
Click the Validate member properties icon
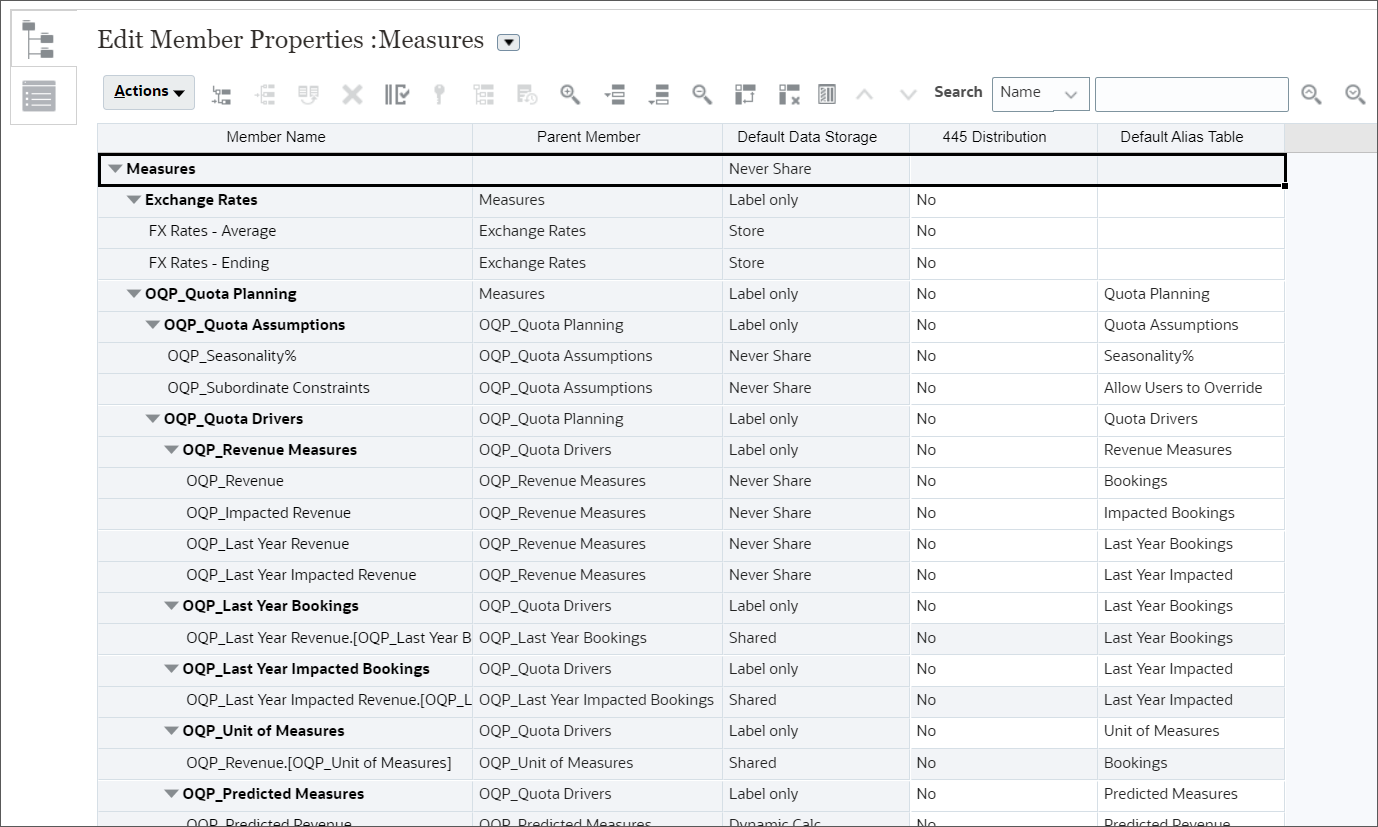396,94
